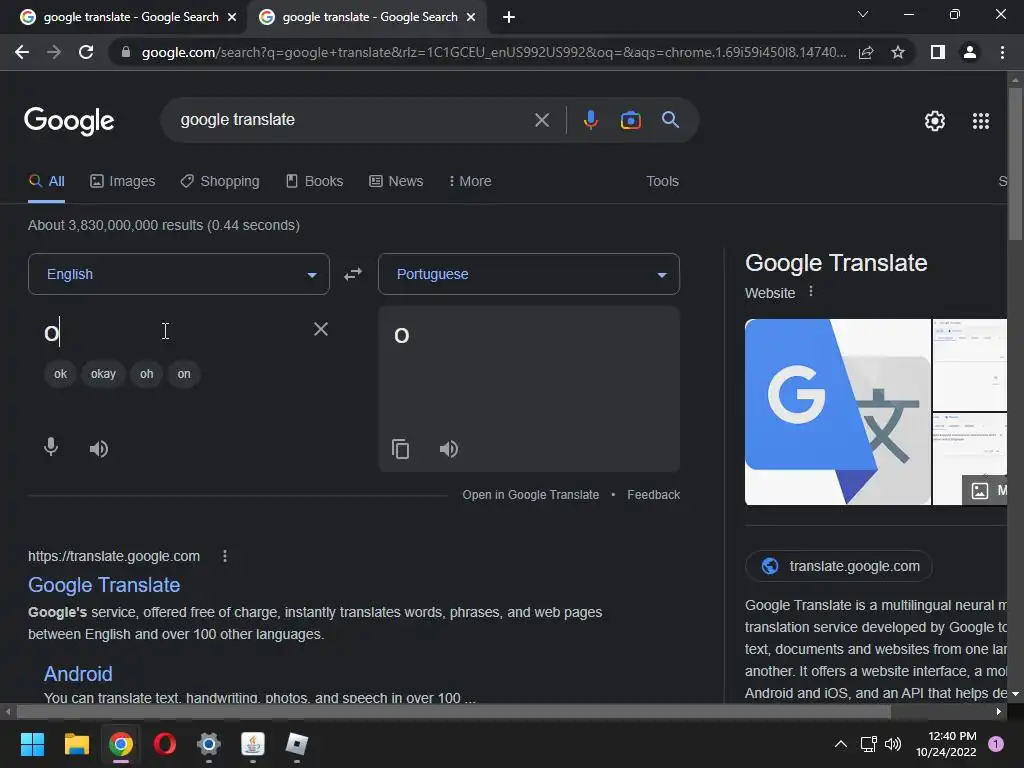Open search Tools options
1024x768 pixels.
tap(662, 181)
